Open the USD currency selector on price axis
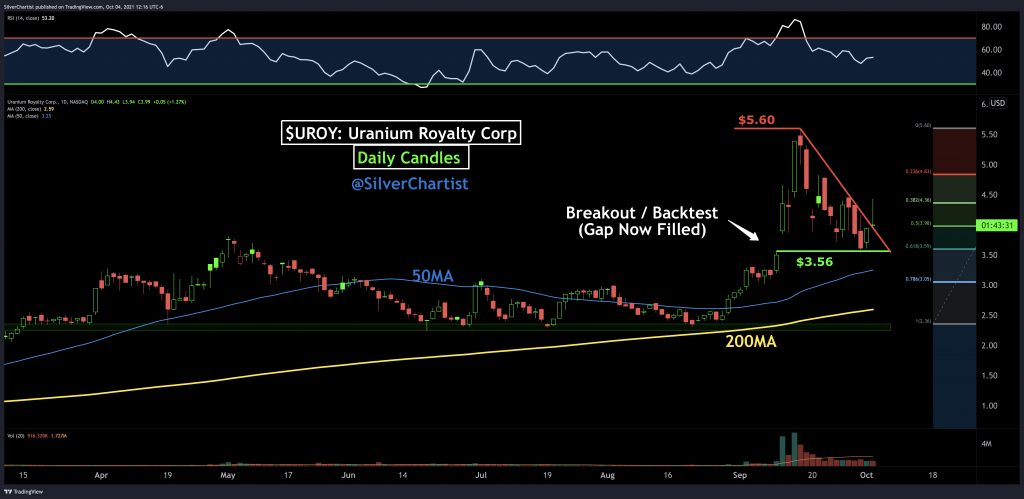Image resolution: width=1024 pixels, height=499 pixels. coord(997,103)
